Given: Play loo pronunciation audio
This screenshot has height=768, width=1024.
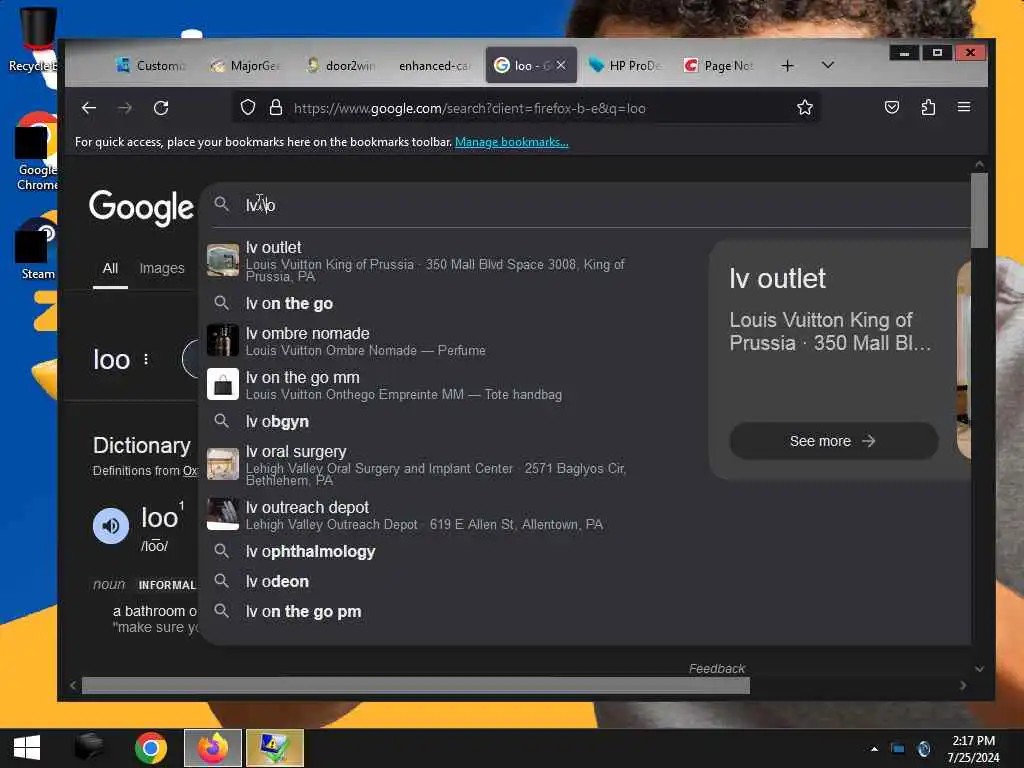Looking at the screenshot, I should [111, 526].
